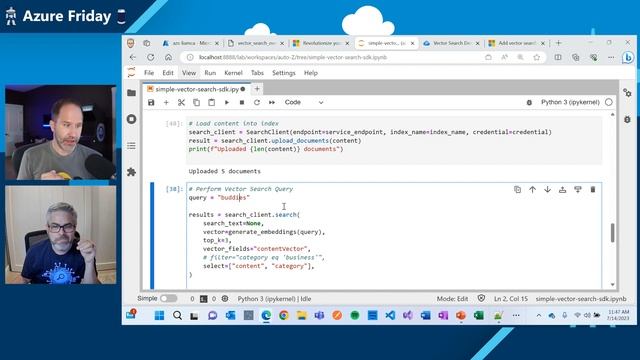Move the active cell down

(547, 189)
